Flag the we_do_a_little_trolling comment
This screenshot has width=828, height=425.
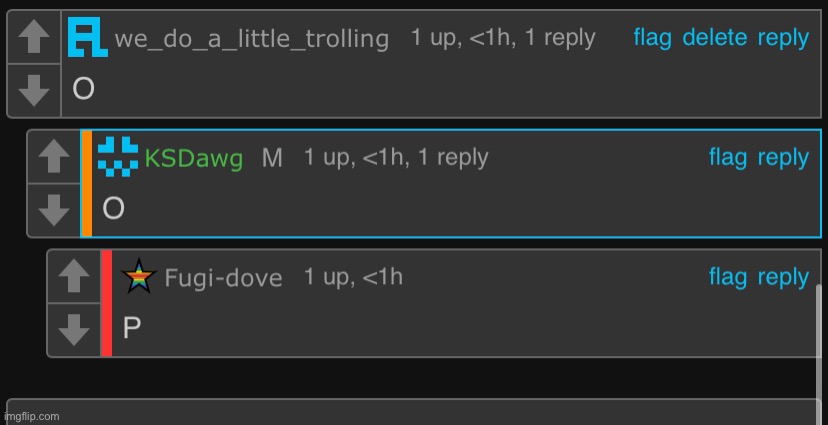[653, 38]
